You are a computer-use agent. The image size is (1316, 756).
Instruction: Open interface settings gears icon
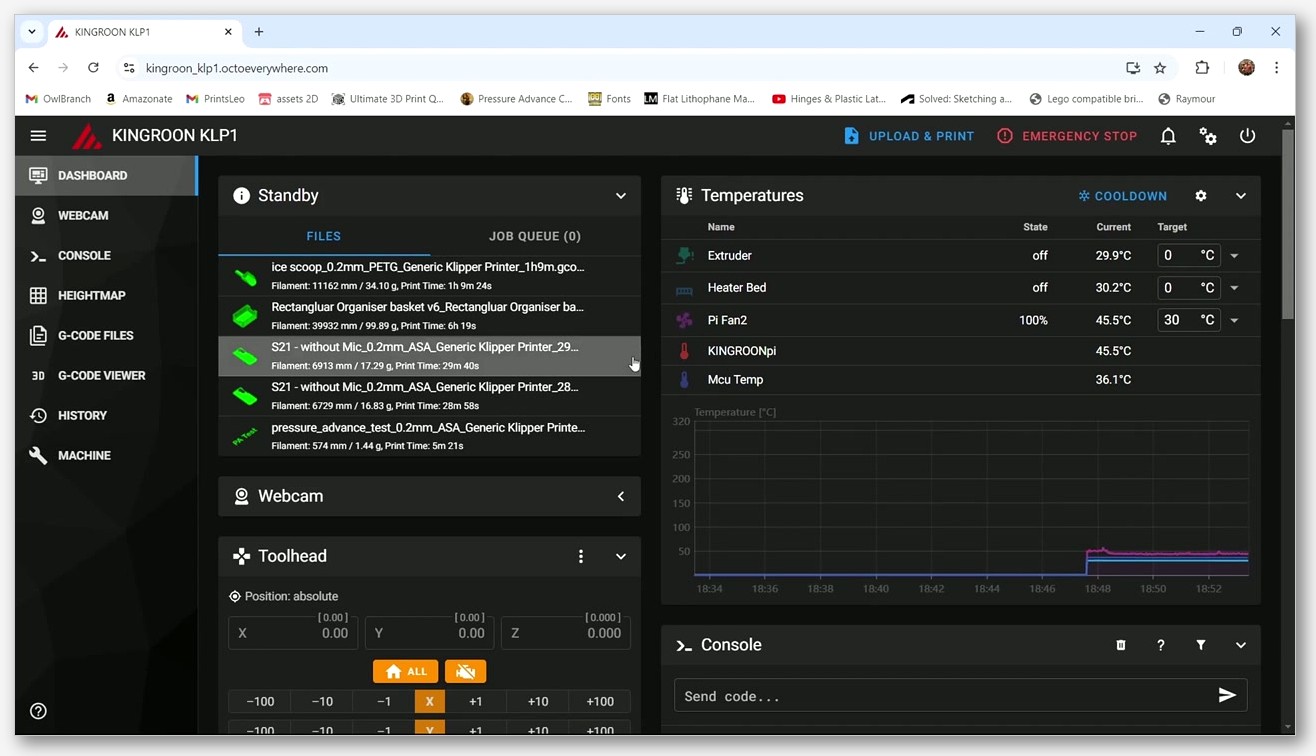coord(1208,136)
